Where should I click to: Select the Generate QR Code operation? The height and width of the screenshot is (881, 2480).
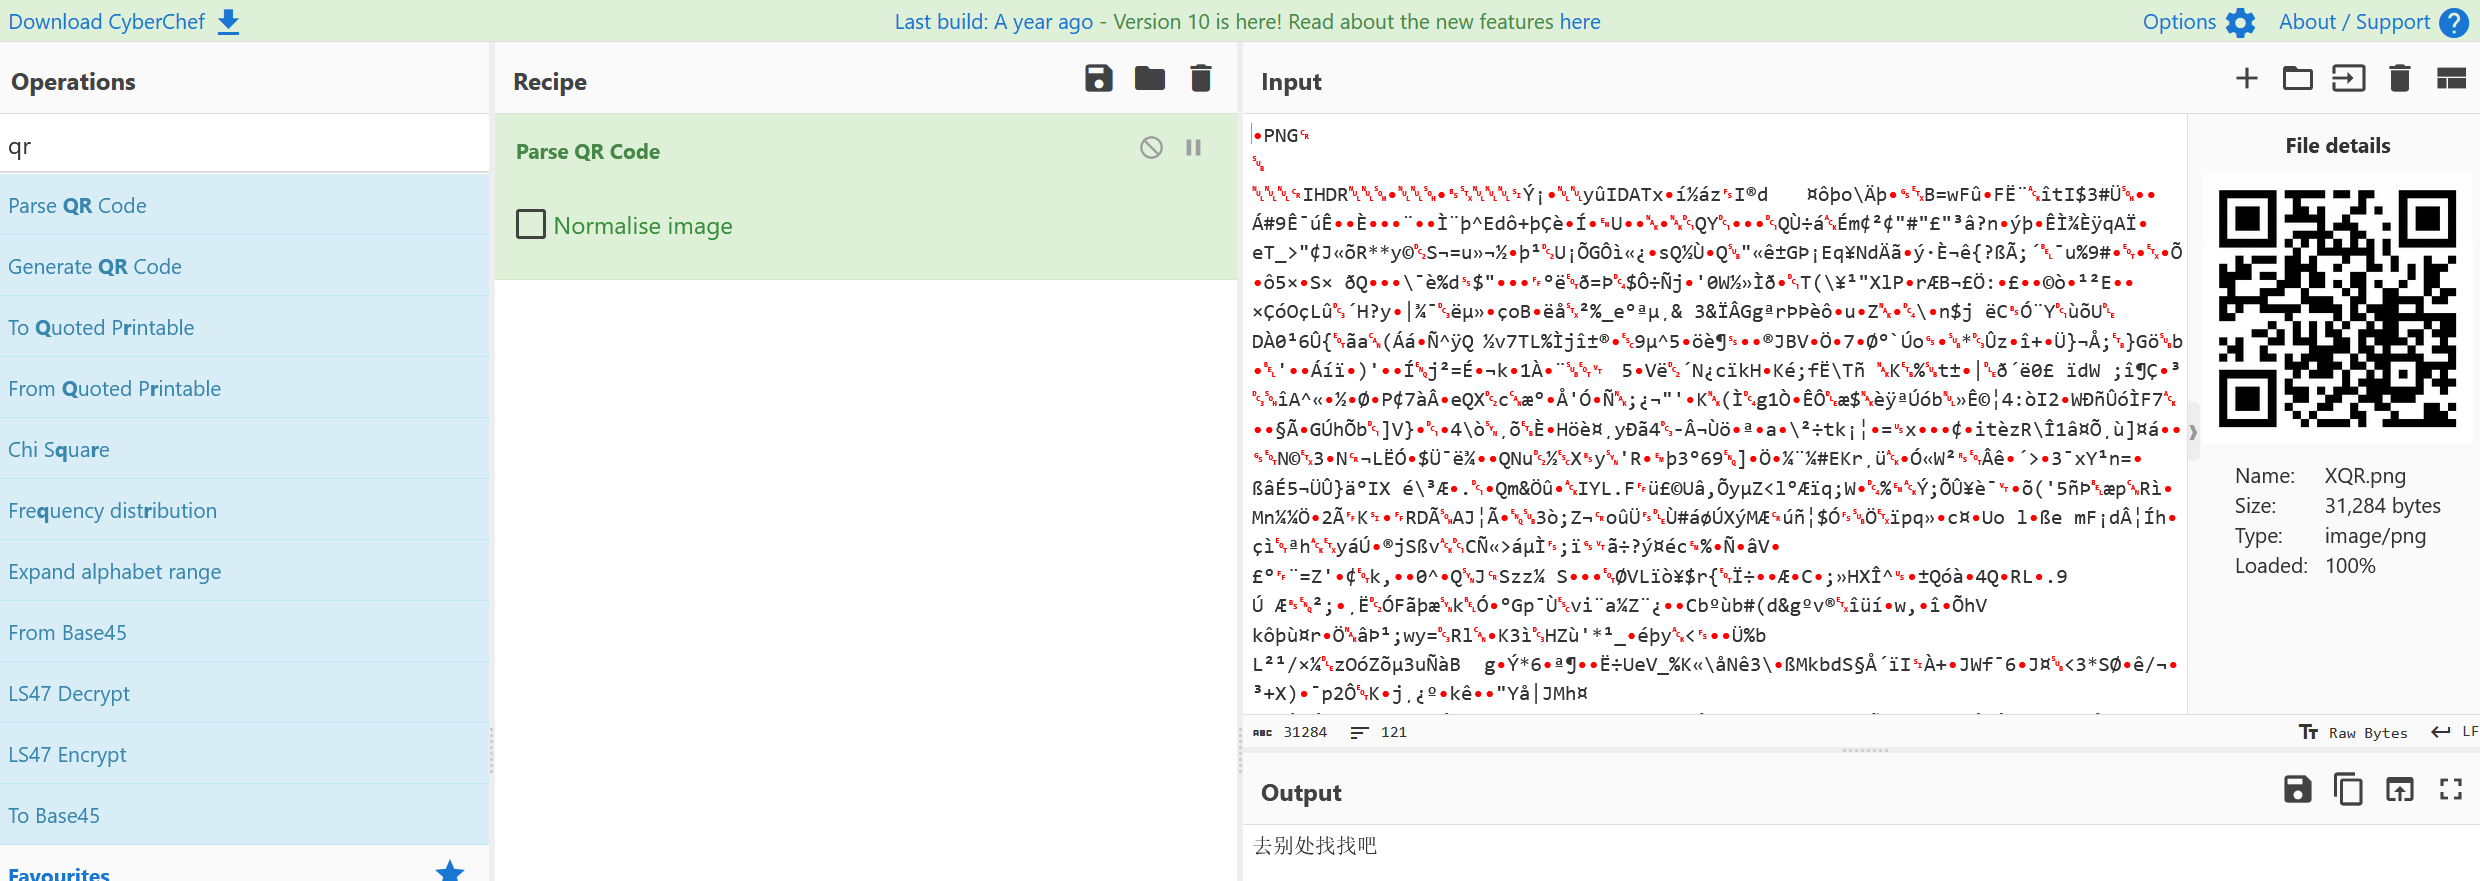pyautogui.click(x=245, y=266)
